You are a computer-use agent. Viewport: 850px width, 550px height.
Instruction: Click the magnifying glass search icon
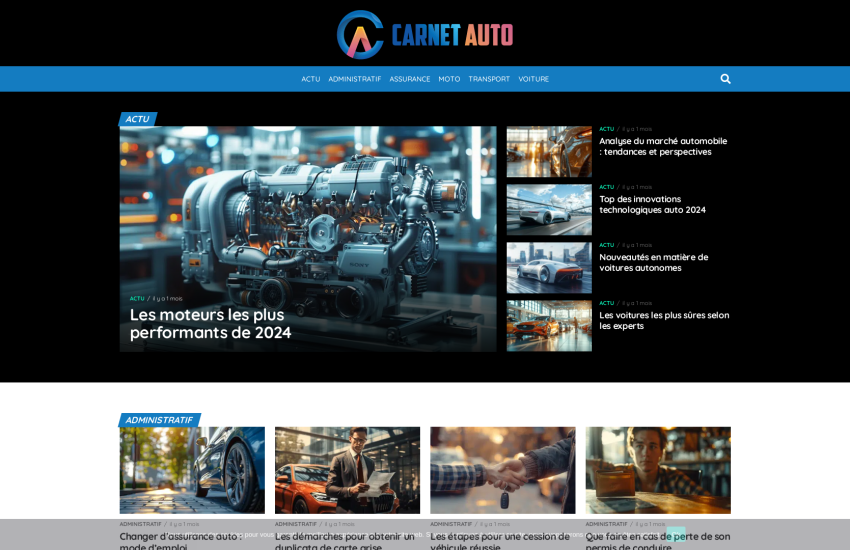coord(725,79)
